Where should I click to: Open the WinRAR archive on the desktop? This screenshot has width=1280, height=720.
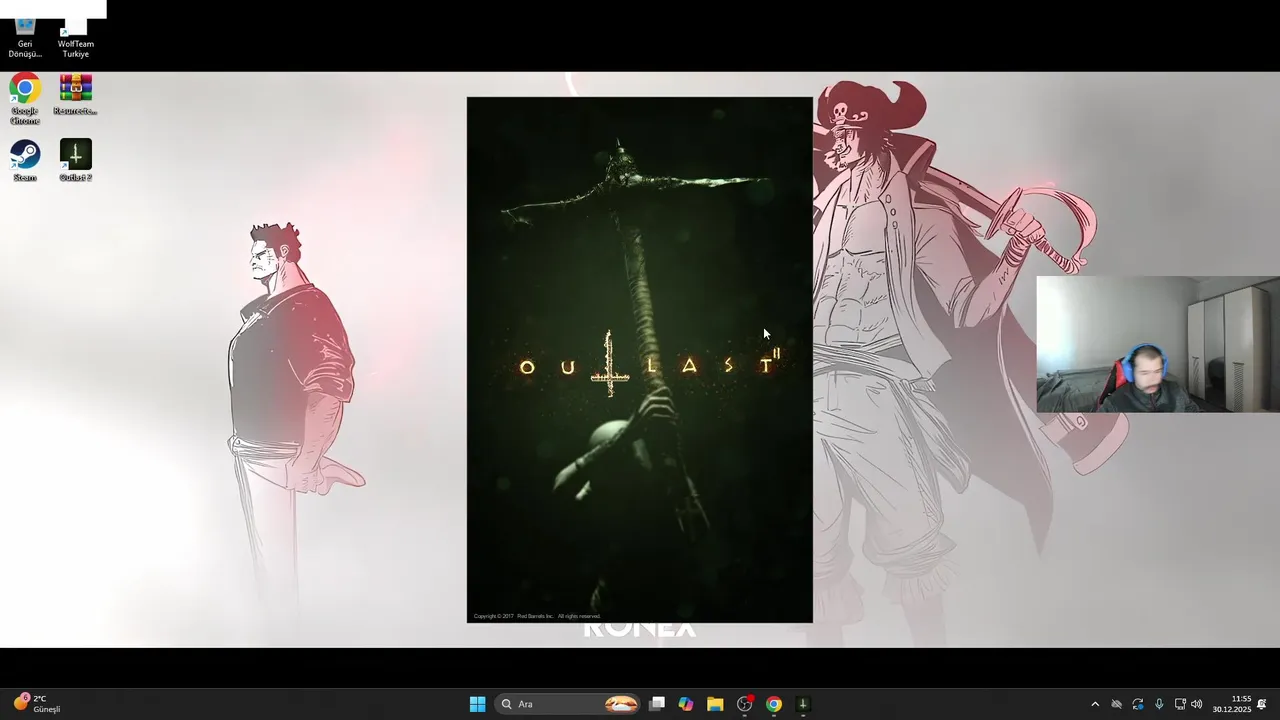click(x=75, y=95)
